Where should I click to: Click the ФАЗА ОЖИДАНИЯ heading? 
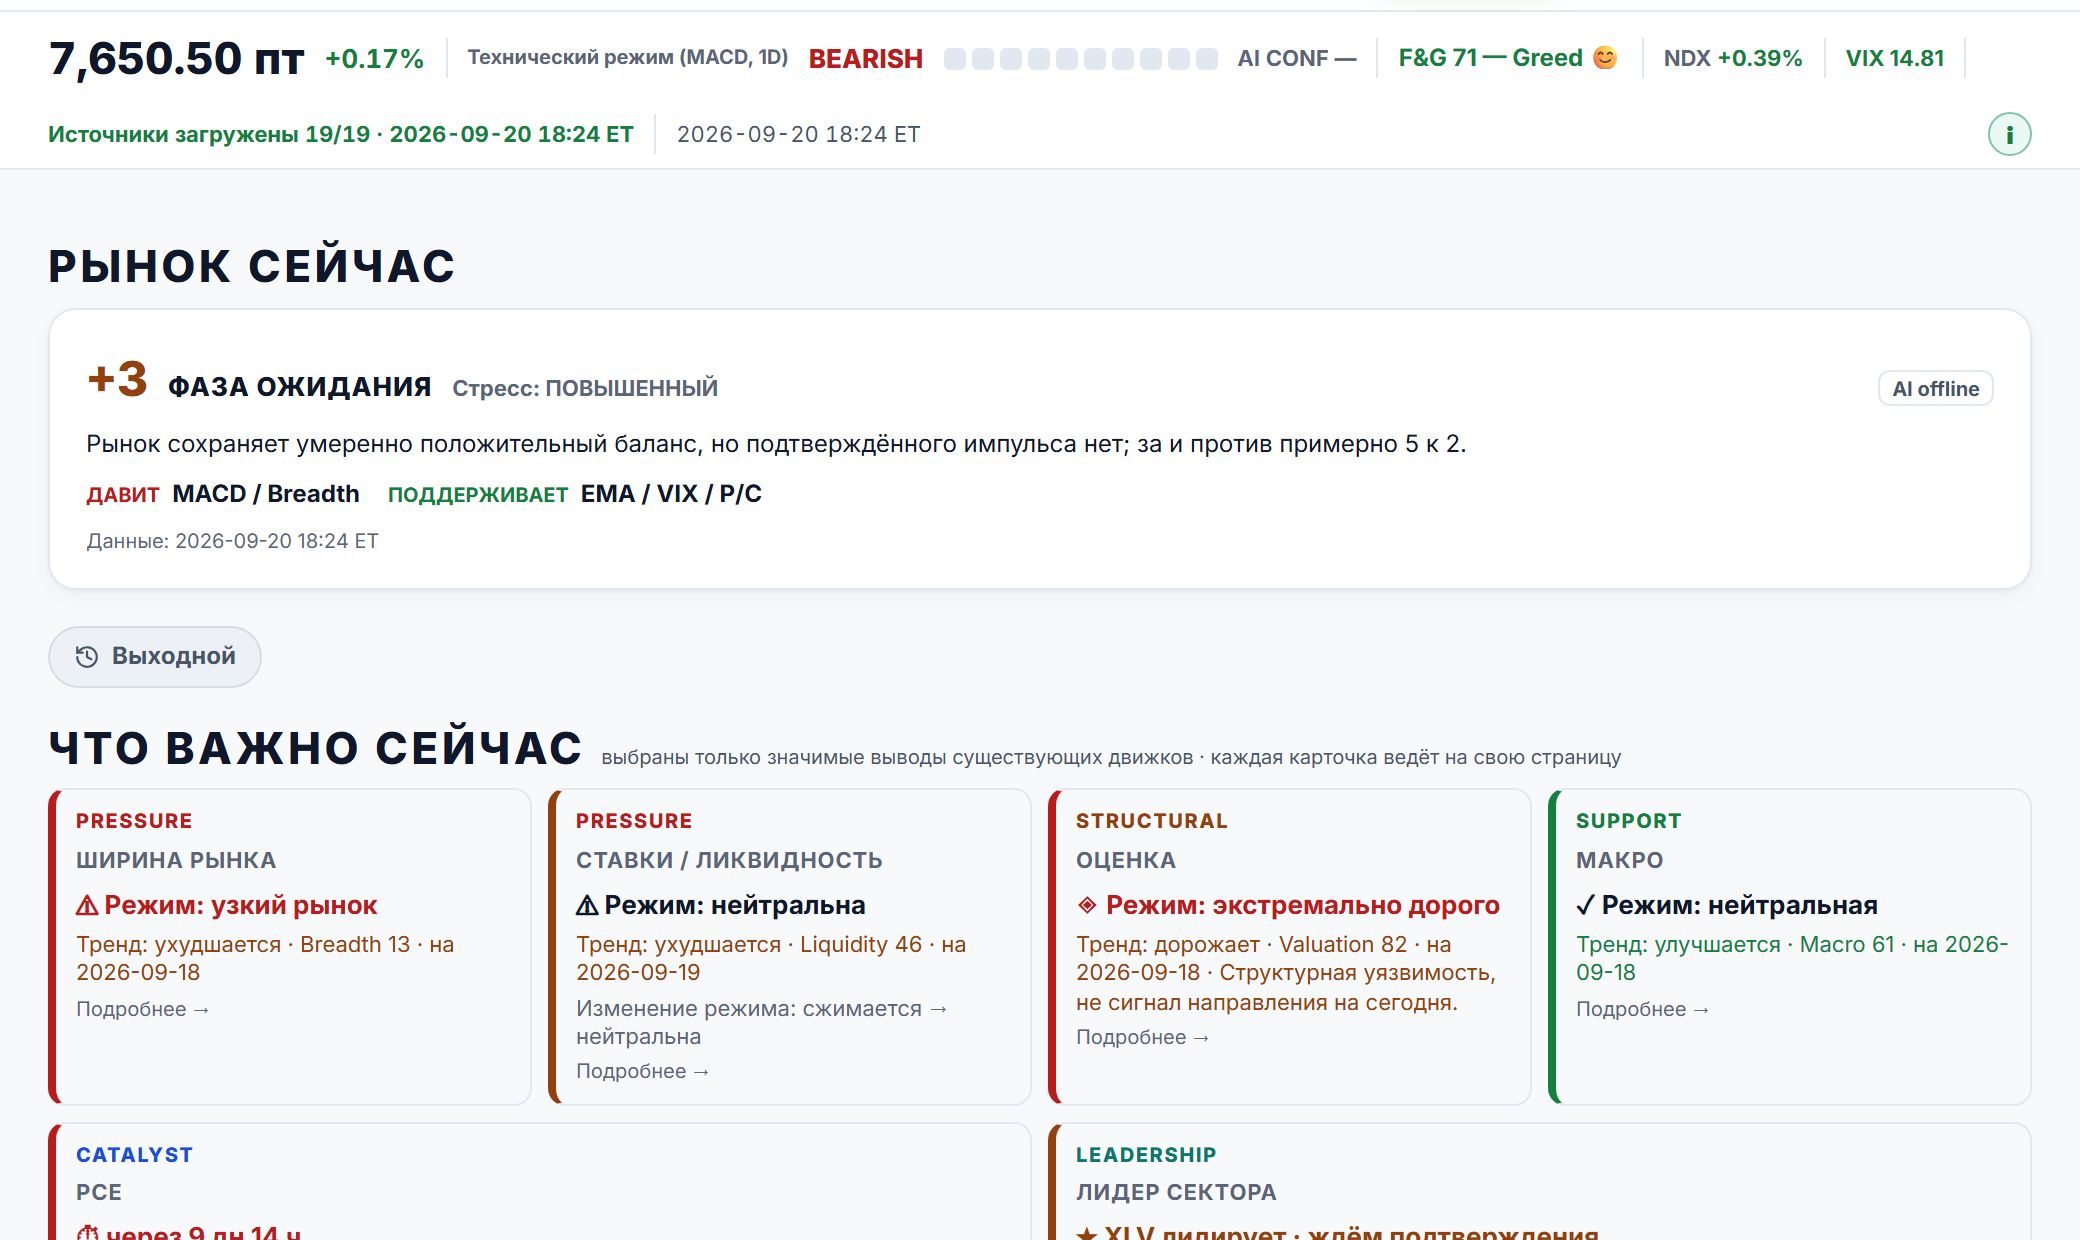[300, 387]
